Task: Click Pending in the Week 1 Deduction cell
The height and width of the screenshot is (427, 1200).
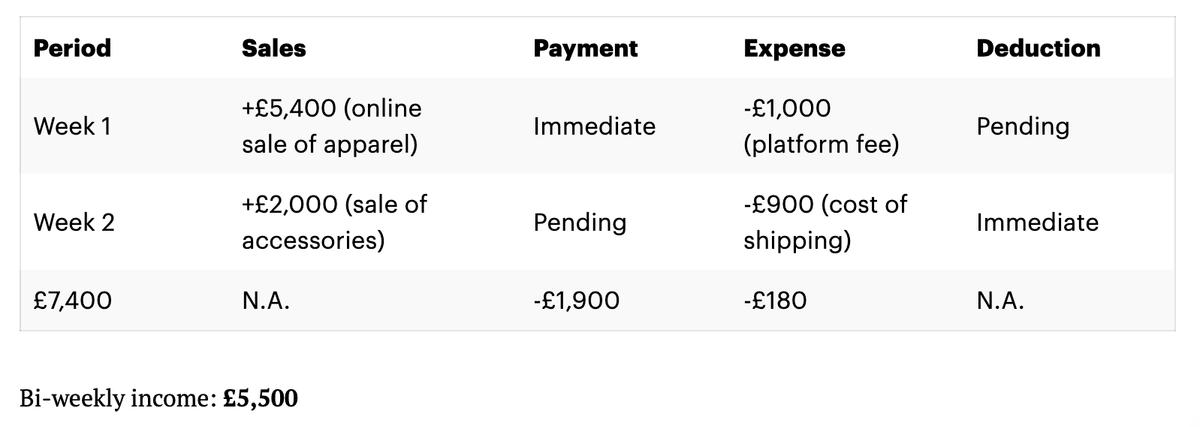Action: click(x=1022, y=127)
